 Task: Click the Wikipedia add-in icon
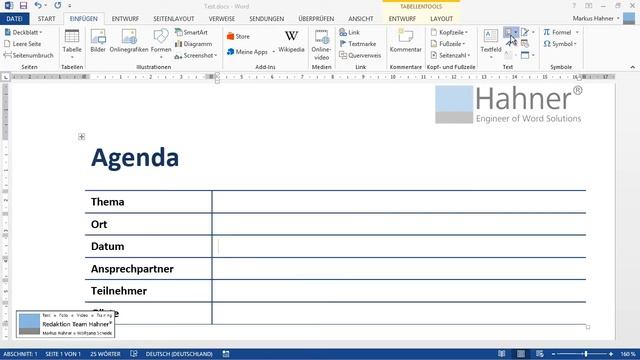[x=291, y=41]
